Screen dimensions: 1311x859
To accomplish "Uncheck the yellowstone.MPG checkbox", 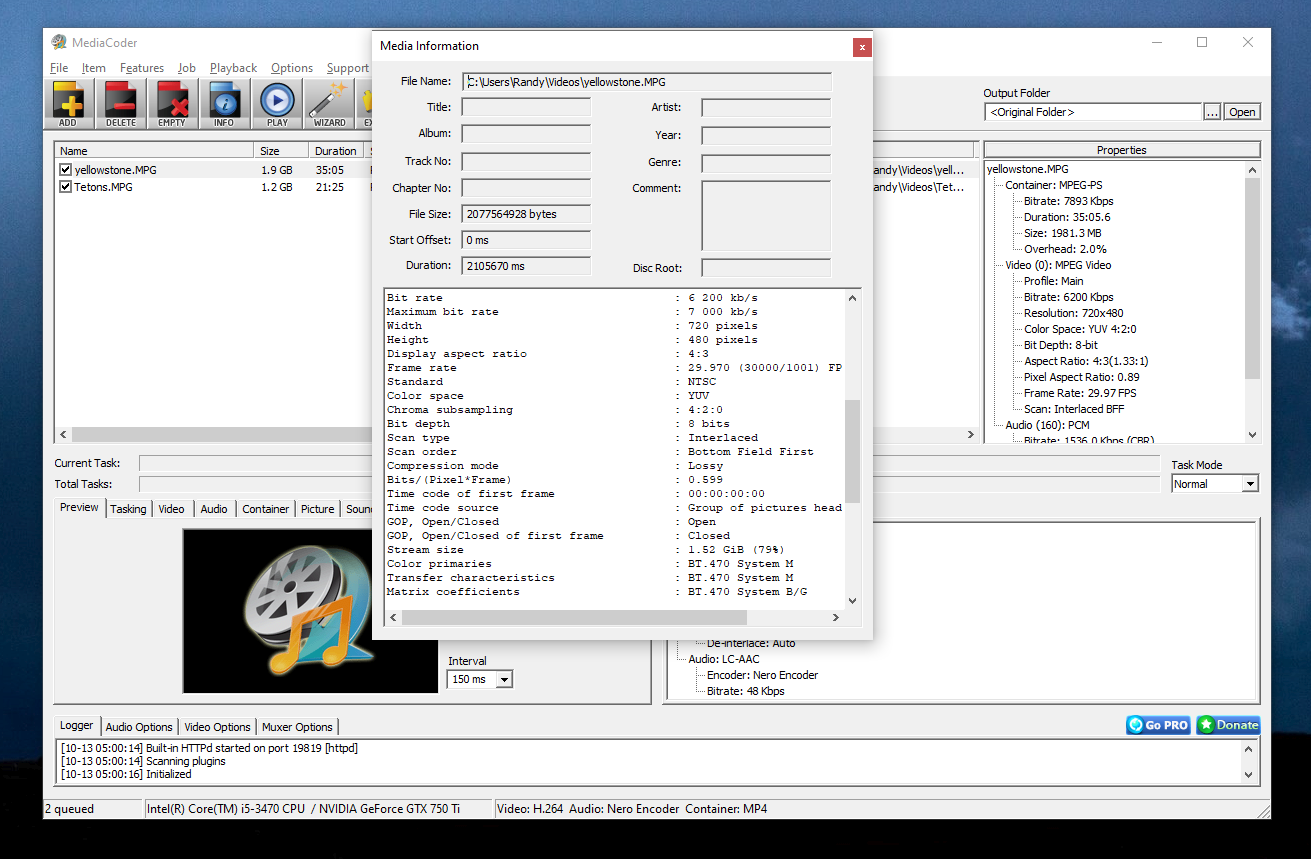I will (66, 170).
